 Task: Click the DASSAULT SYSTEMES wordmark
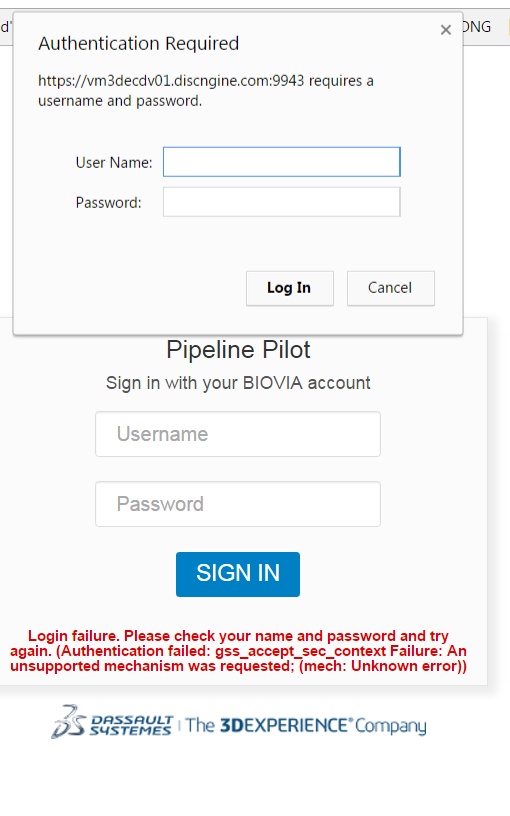[x=131, y=725]
